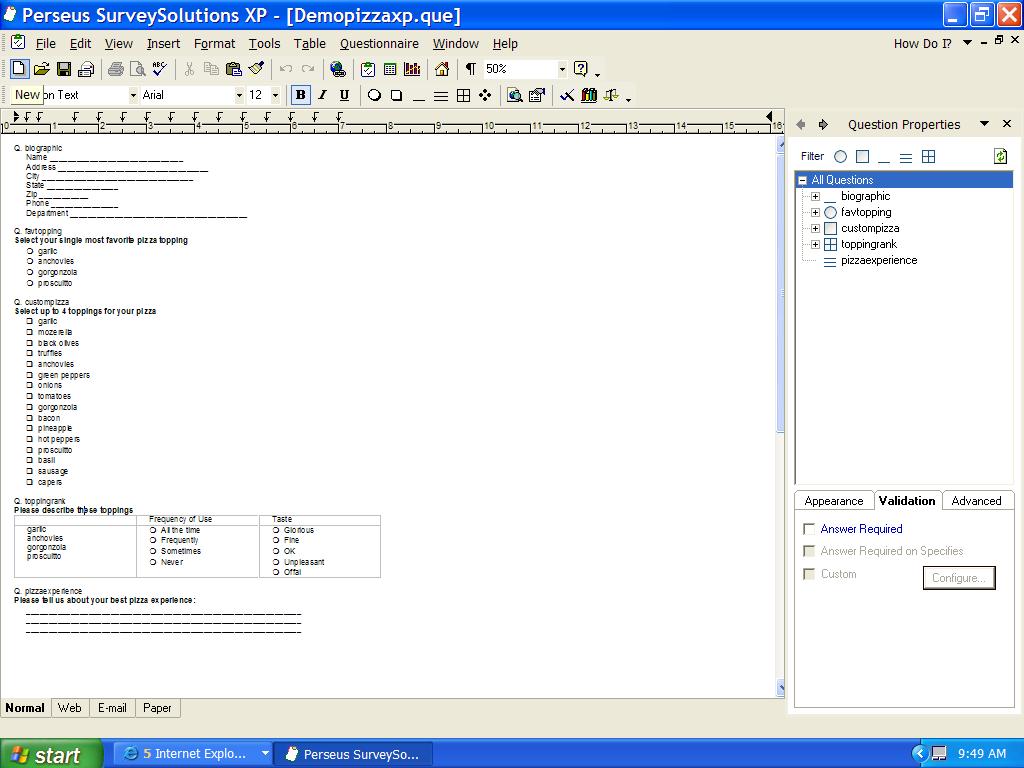Screen dimensions: 1024x768
Task: Expand the favtopping question node
Action: tap(815, 212)
